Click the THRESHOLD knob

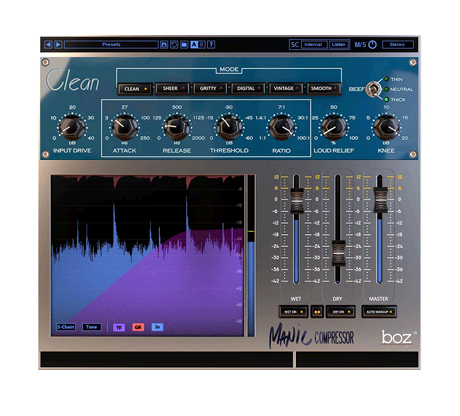229,127
